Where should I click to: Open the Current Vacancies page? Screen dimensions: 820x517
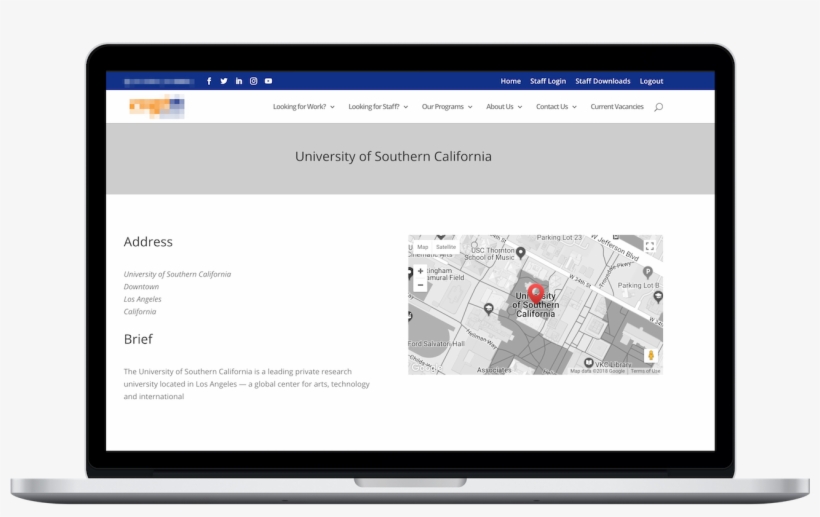[x=617, y=107]
